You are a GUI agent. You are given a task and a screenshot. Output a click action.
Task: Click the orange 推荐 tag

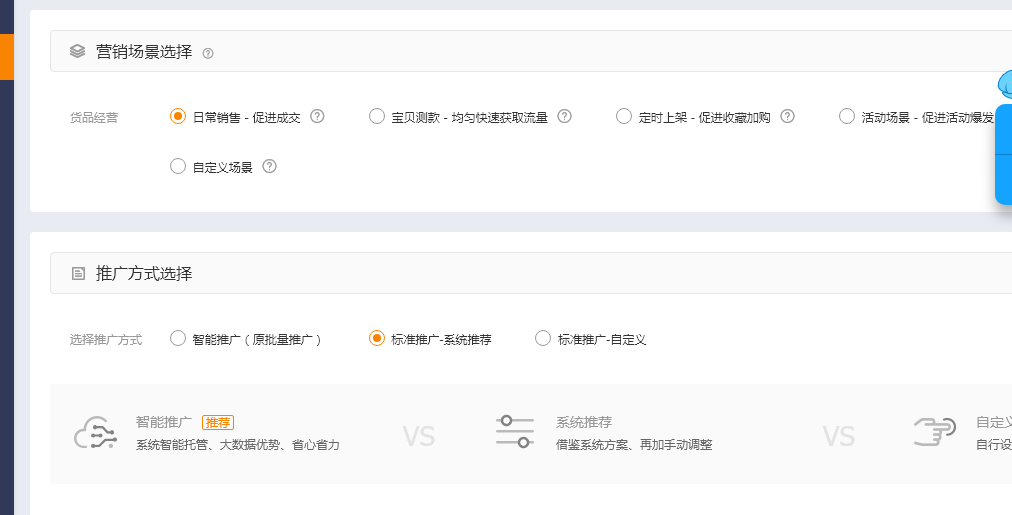click(218, 423)
